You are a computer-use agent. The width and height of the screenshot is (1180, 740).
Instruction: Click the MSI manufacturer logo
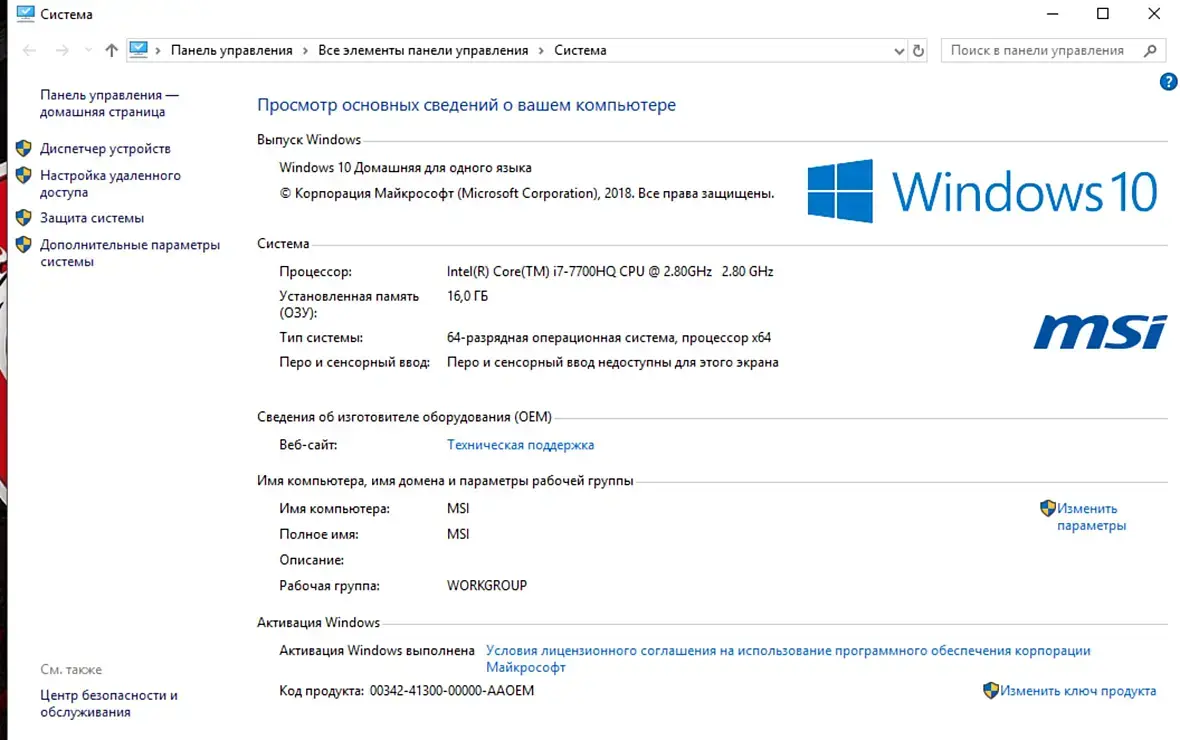pyautogui.click(x=1099, y=331)
